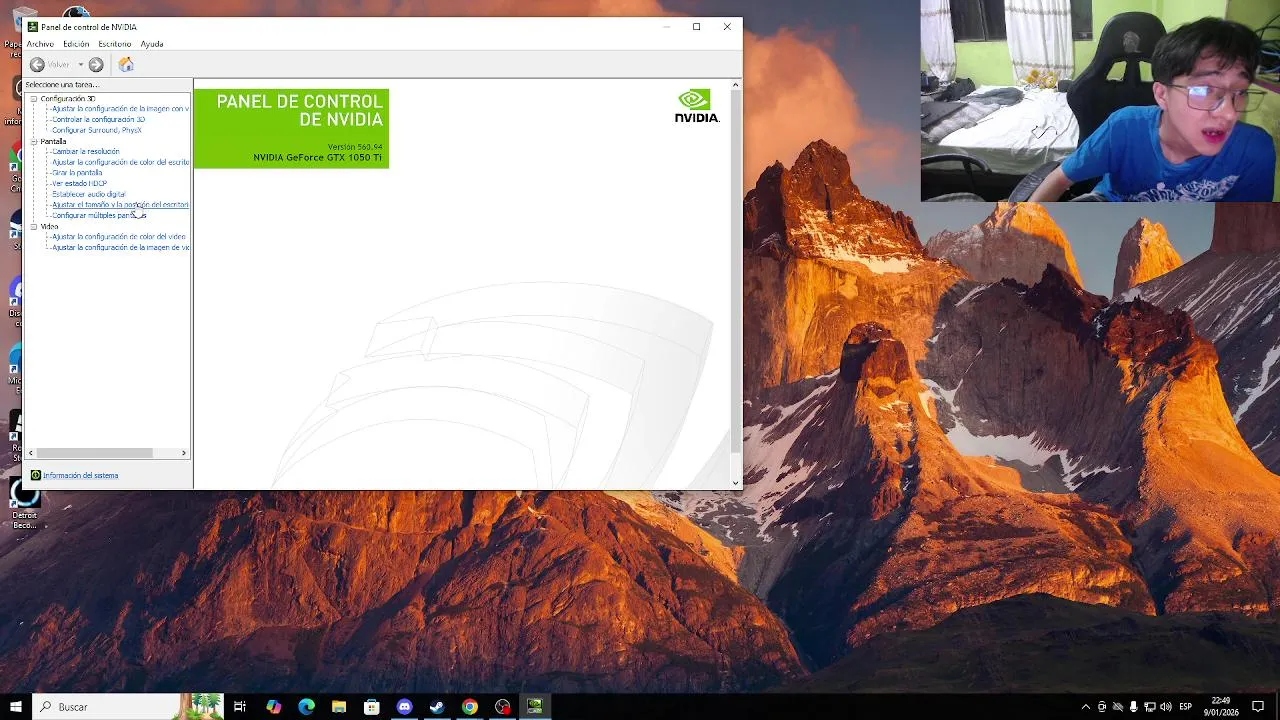Click the OneDrive tray icon

tap(1118, 707)
